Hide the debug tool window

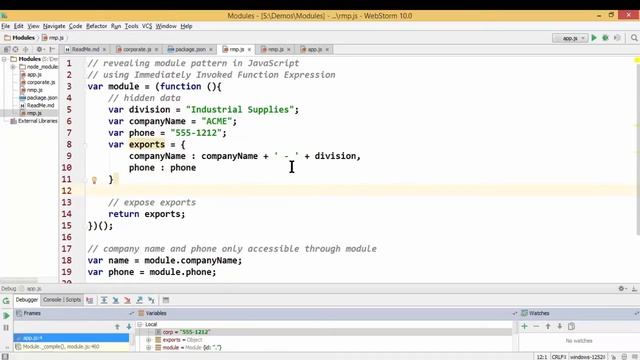click(634, 289)
